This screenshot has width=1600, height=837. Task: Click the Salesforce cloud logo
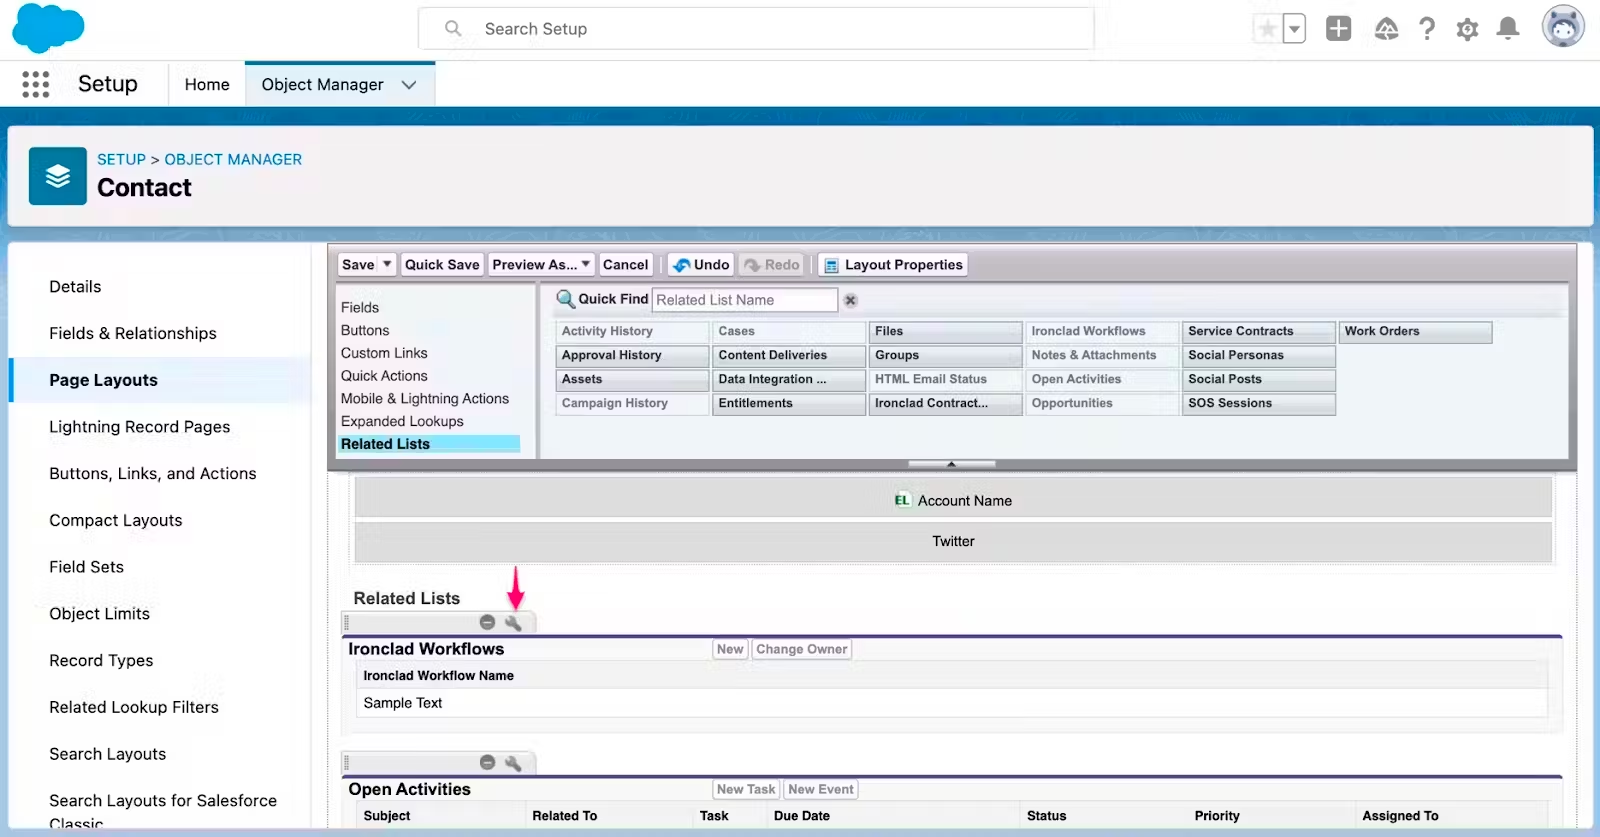(48, 28)
